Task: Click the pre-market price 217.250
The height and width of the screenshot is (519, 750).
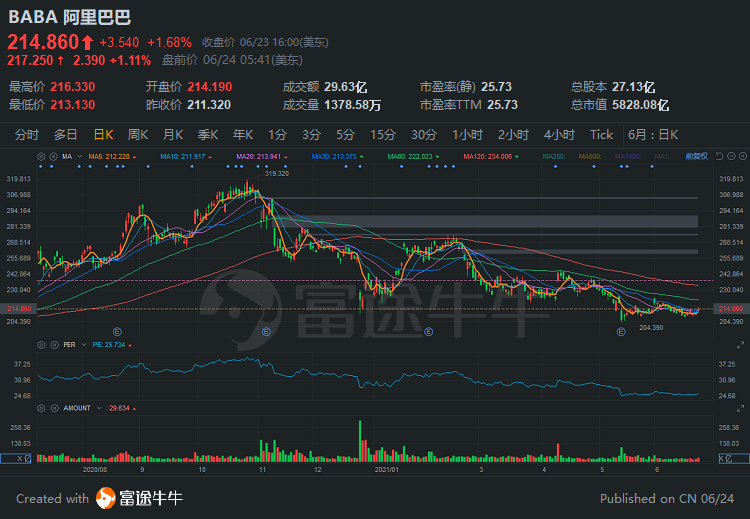Action: tap(31, 60)
